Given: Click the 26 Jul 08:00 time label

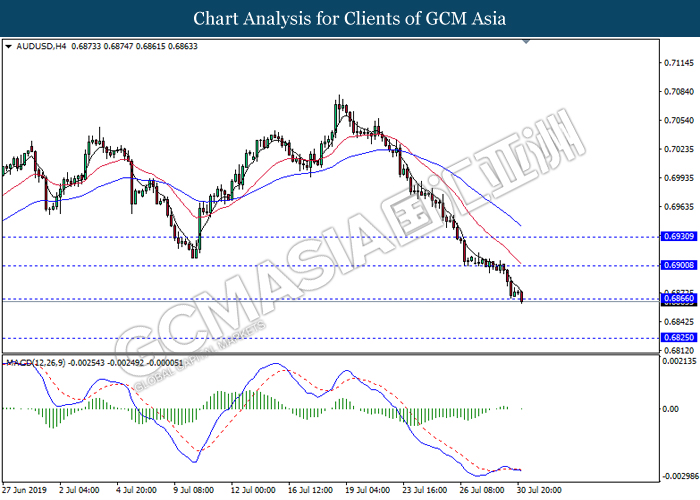Looking at the screenshot, I should 482,490.
